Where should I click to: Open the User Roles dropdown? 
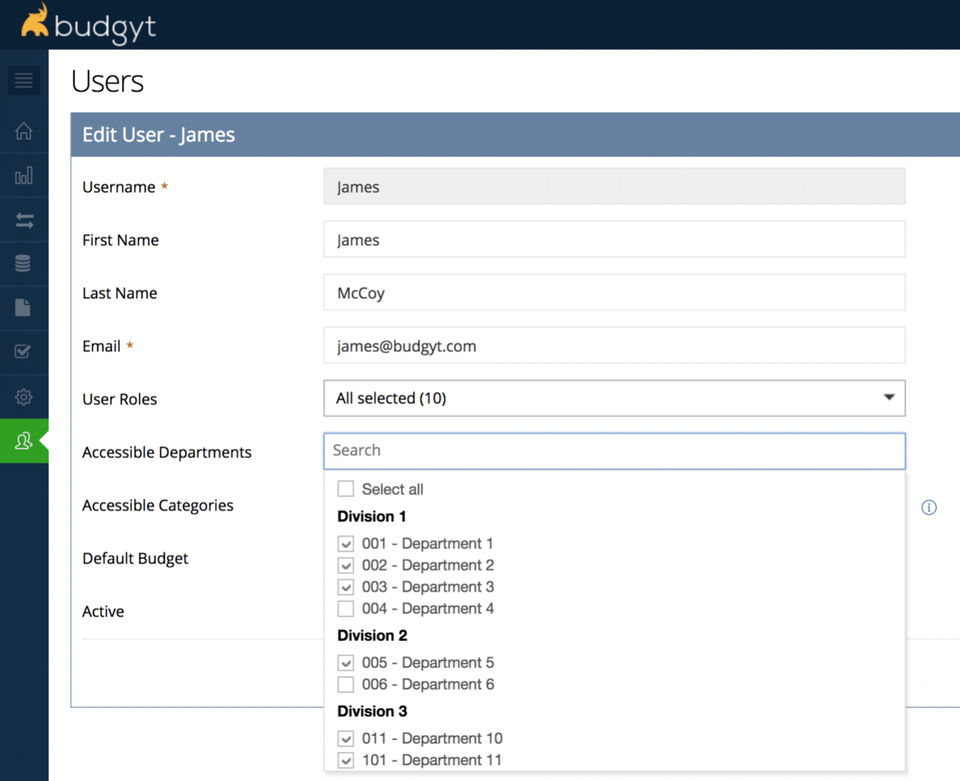(x=614, y=398)
